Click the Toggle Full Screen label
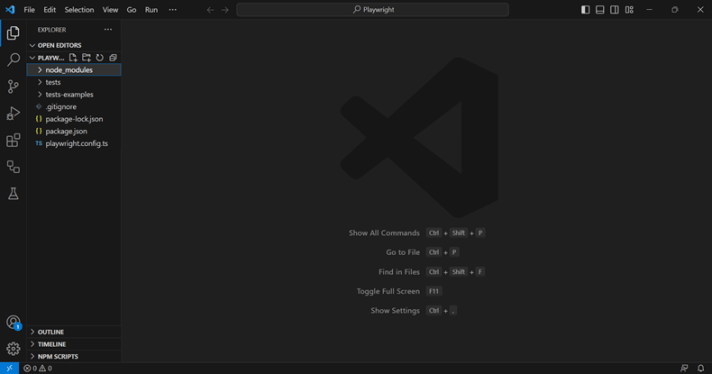Screen dimensions: 712x374 click(x=388, y=291)
